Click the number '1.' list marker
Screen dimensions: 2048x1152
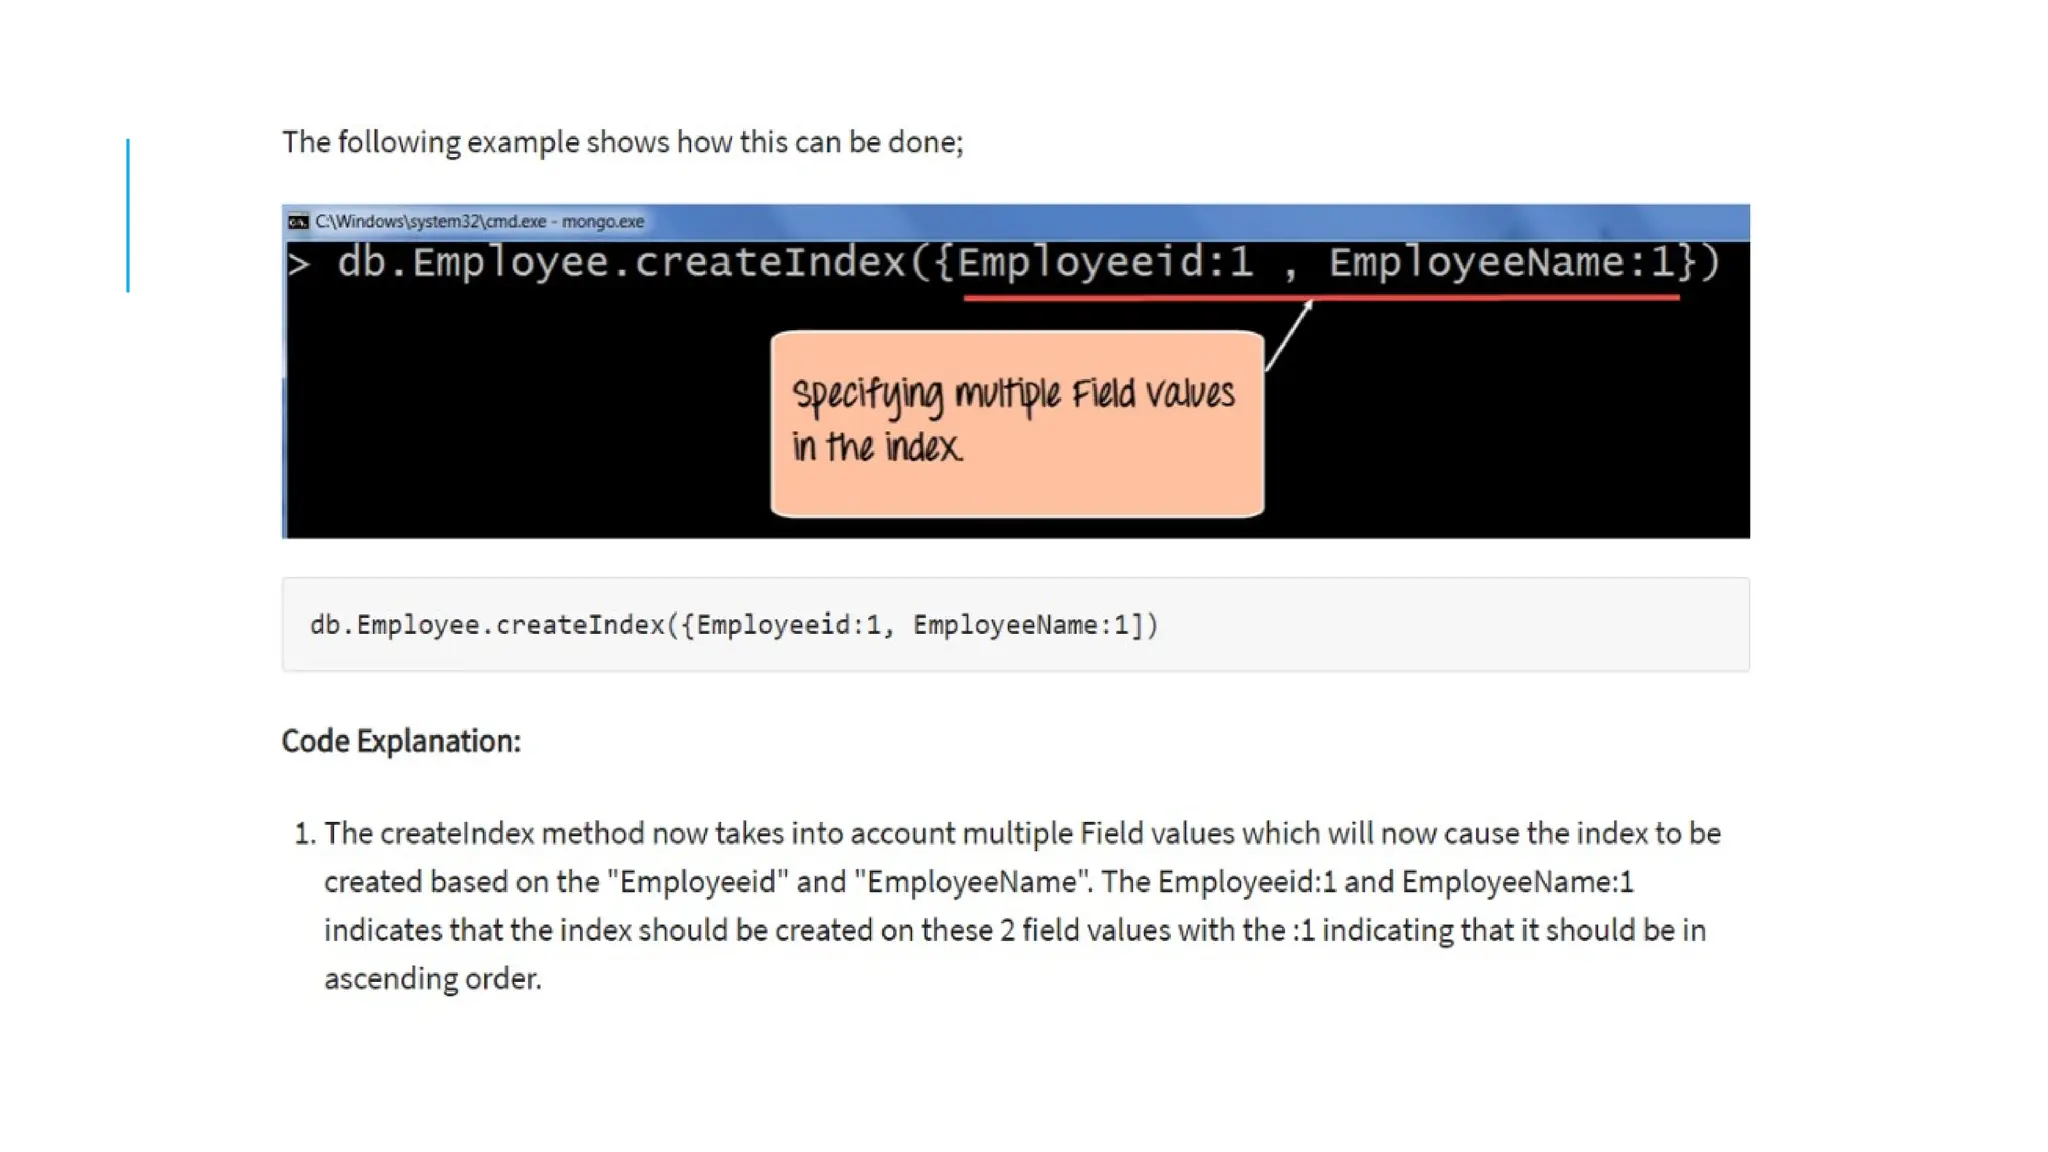tap(304, 833)
